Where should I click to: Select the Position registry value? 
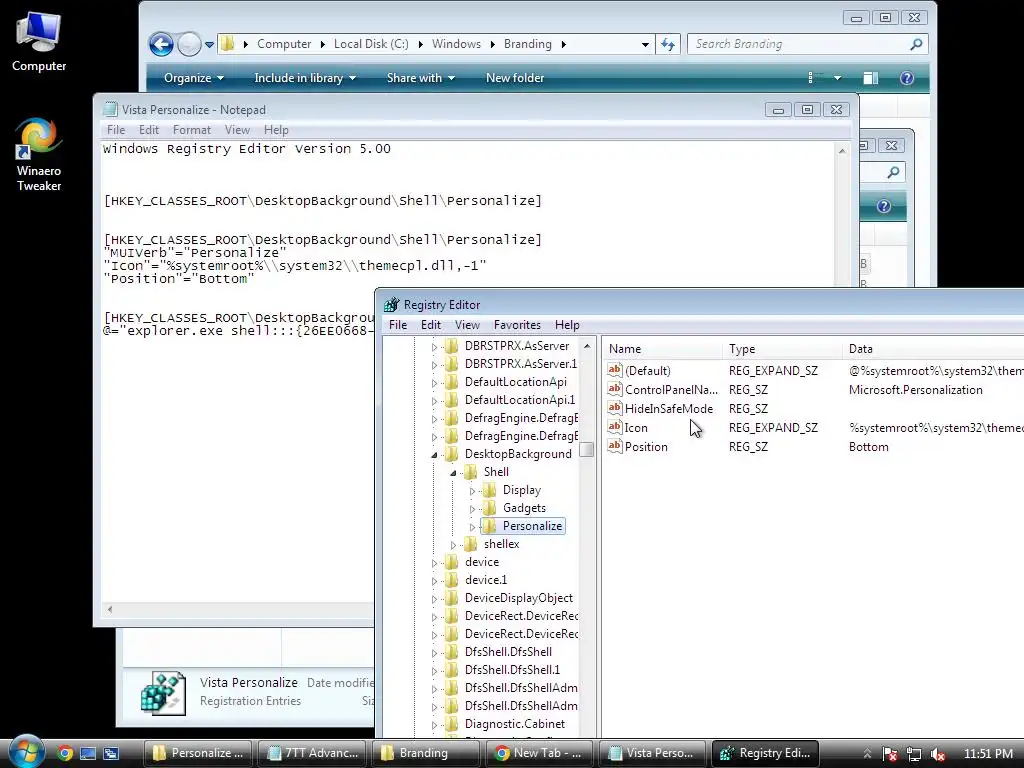646,447
